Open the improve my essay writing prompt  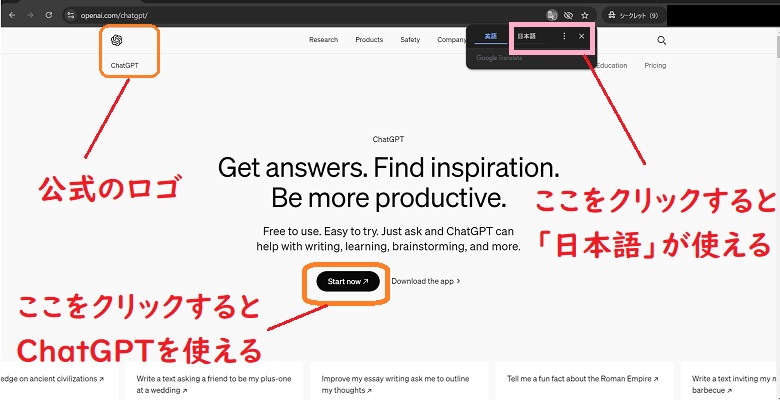click(399, 381)
